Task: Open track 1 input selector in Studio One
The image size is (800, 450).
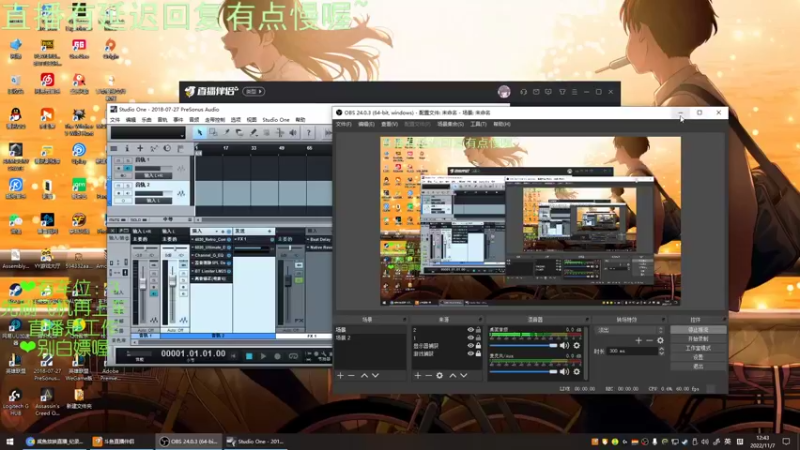Action: click(153, 175)
